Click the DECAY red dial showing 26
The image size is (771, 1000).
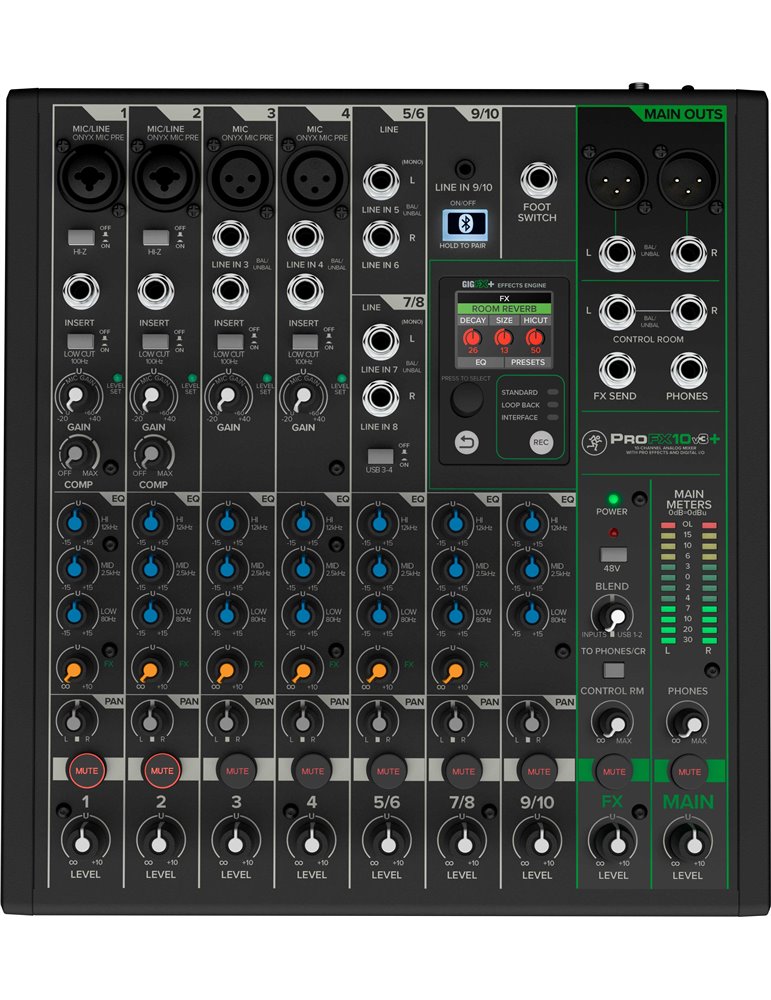pyautogui.click(x=472, y=337)
